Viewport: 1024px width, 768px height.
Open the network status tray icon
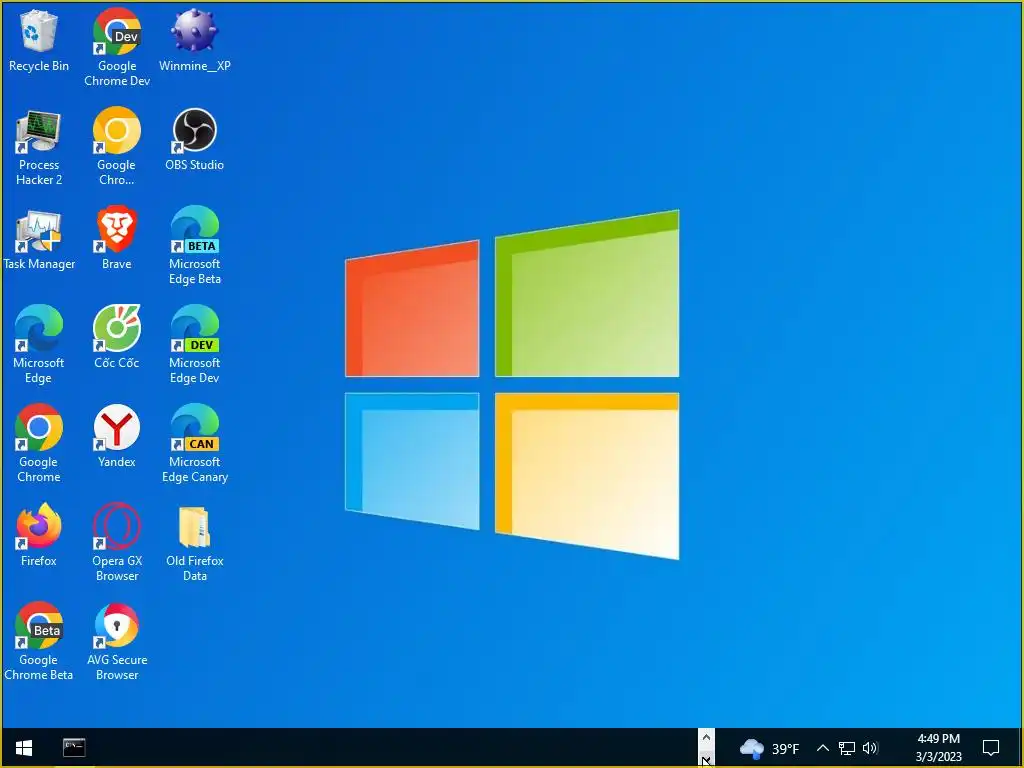pyautogui.click(x=847, y=748)
